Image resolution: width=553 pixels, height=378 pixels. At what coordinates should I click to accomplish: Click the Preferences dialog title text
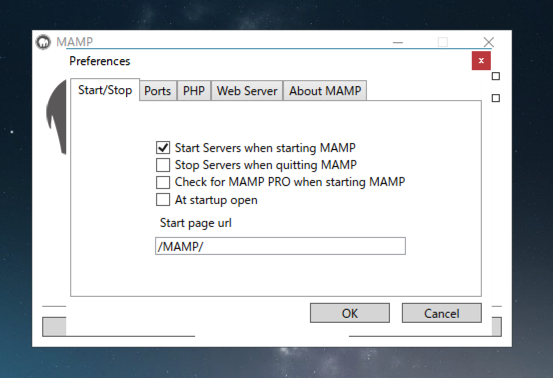point(100,61)
